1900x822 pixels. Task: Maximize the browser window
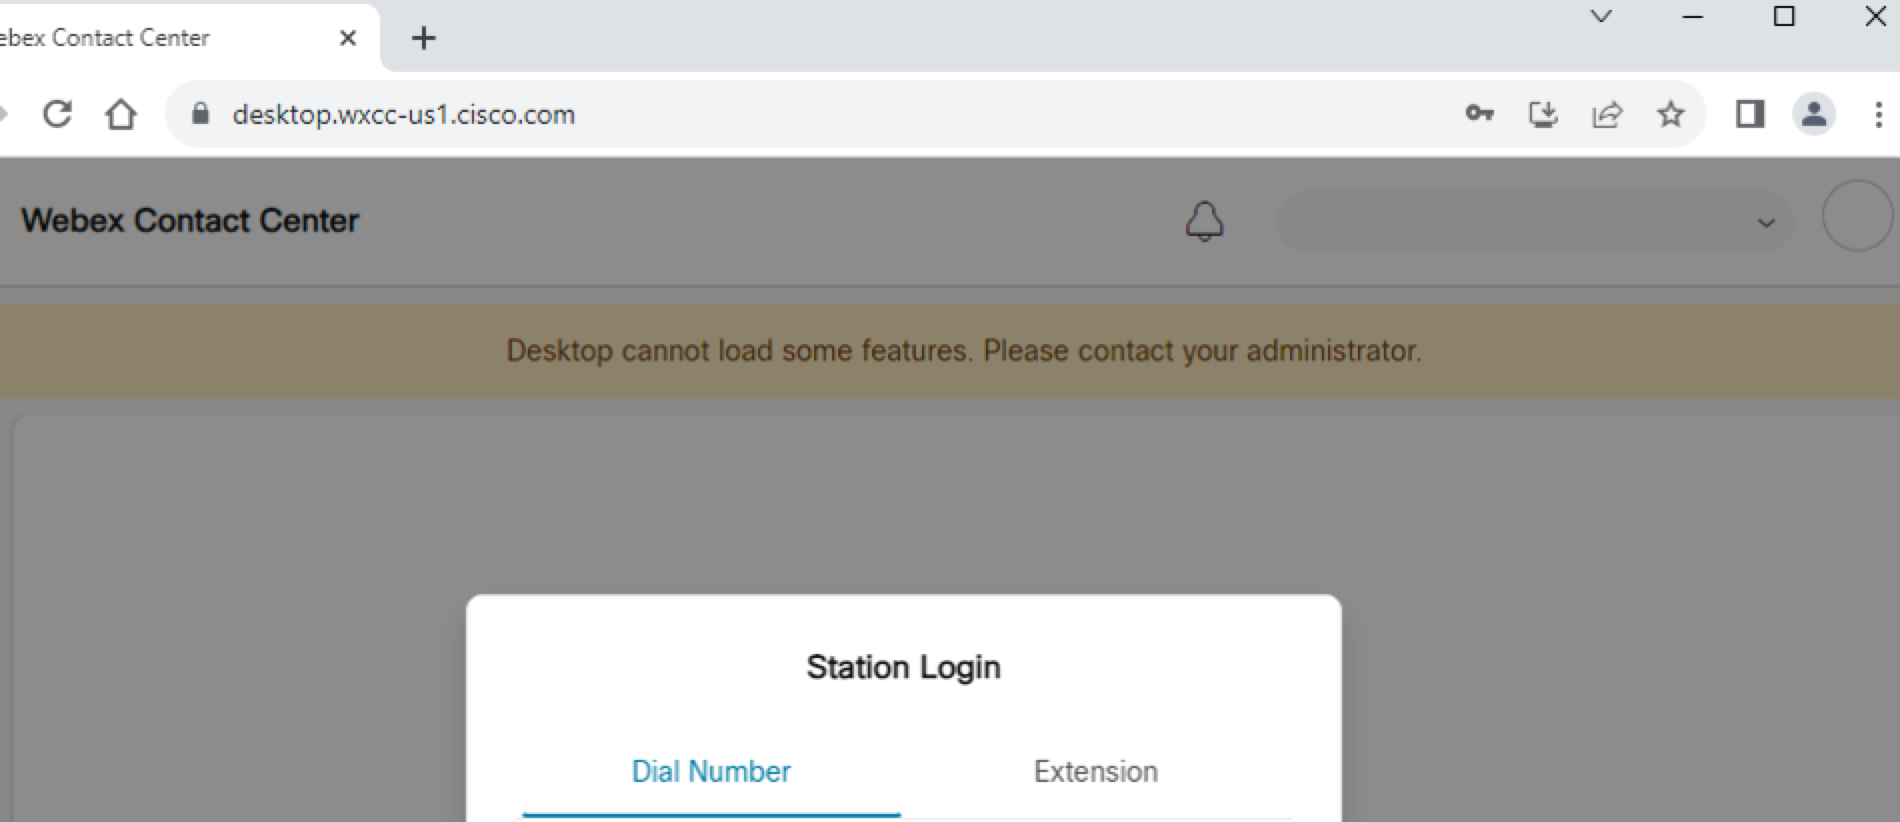(x=1784, y=16)
